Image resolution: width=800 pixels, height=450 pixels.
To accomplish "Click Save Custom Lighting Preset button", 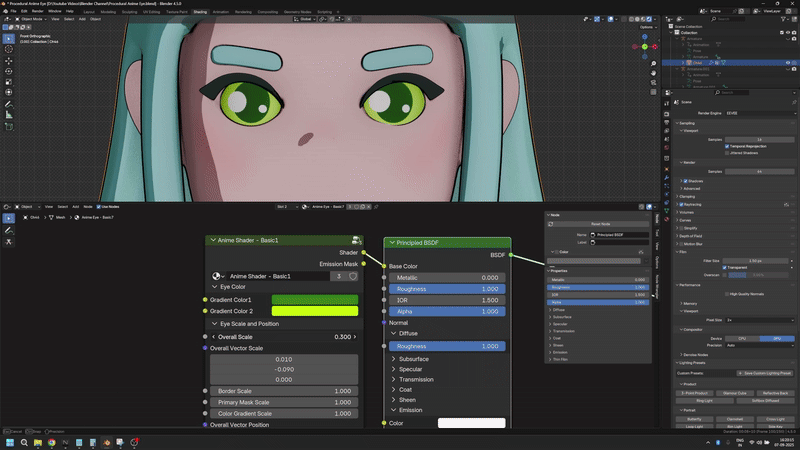I will (x=765, y=373).
